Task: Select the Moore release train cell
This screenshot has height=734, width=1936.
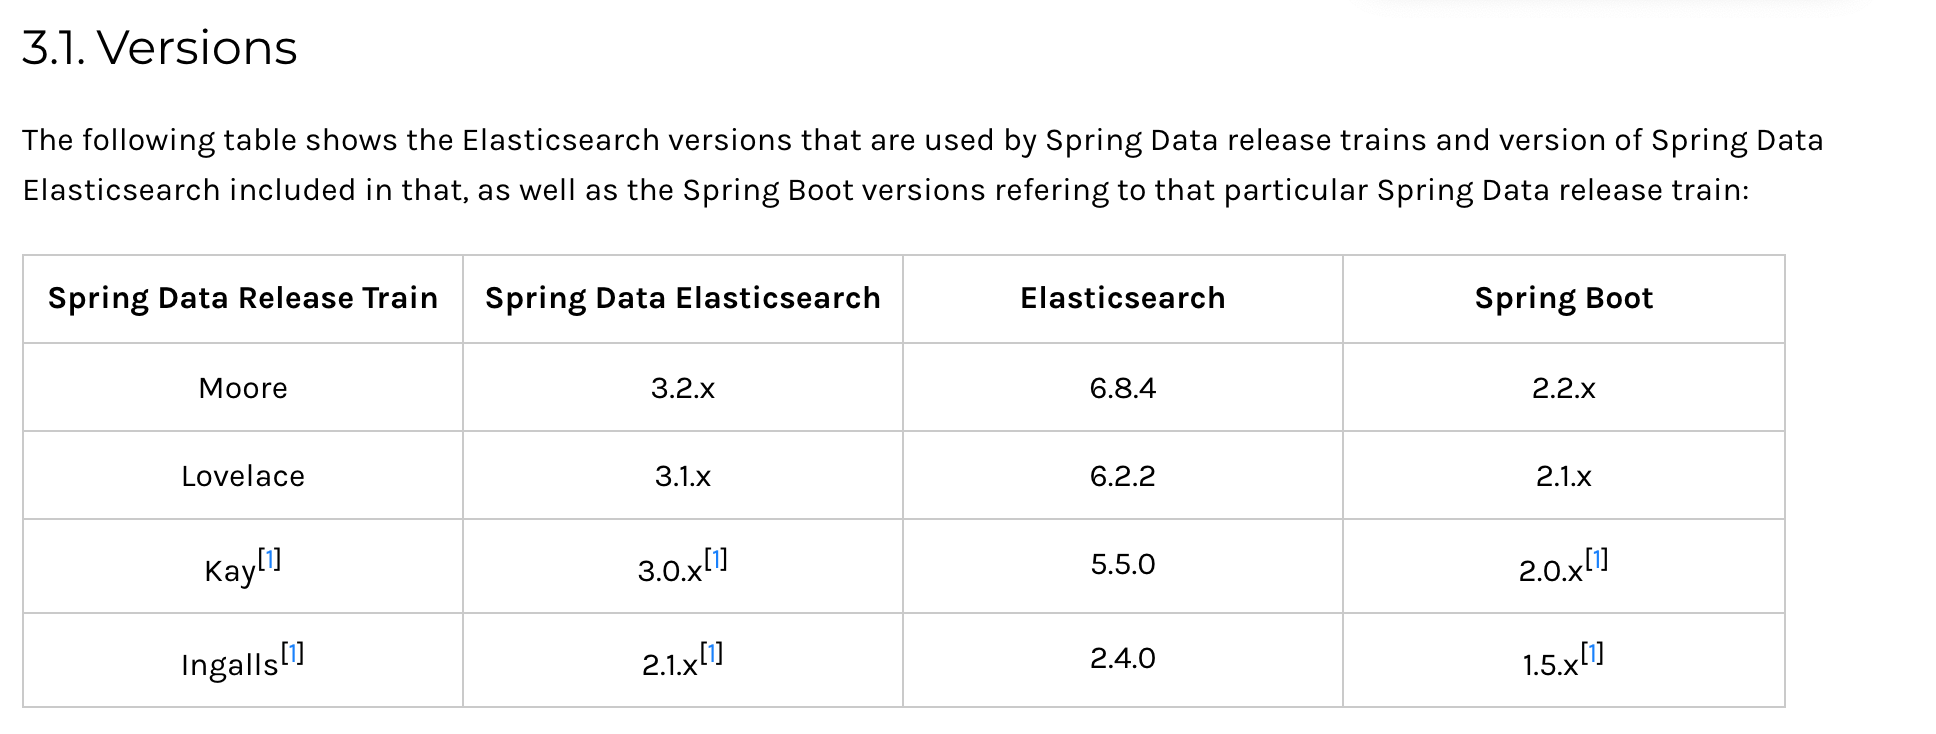Action: (x=243, y=388)
